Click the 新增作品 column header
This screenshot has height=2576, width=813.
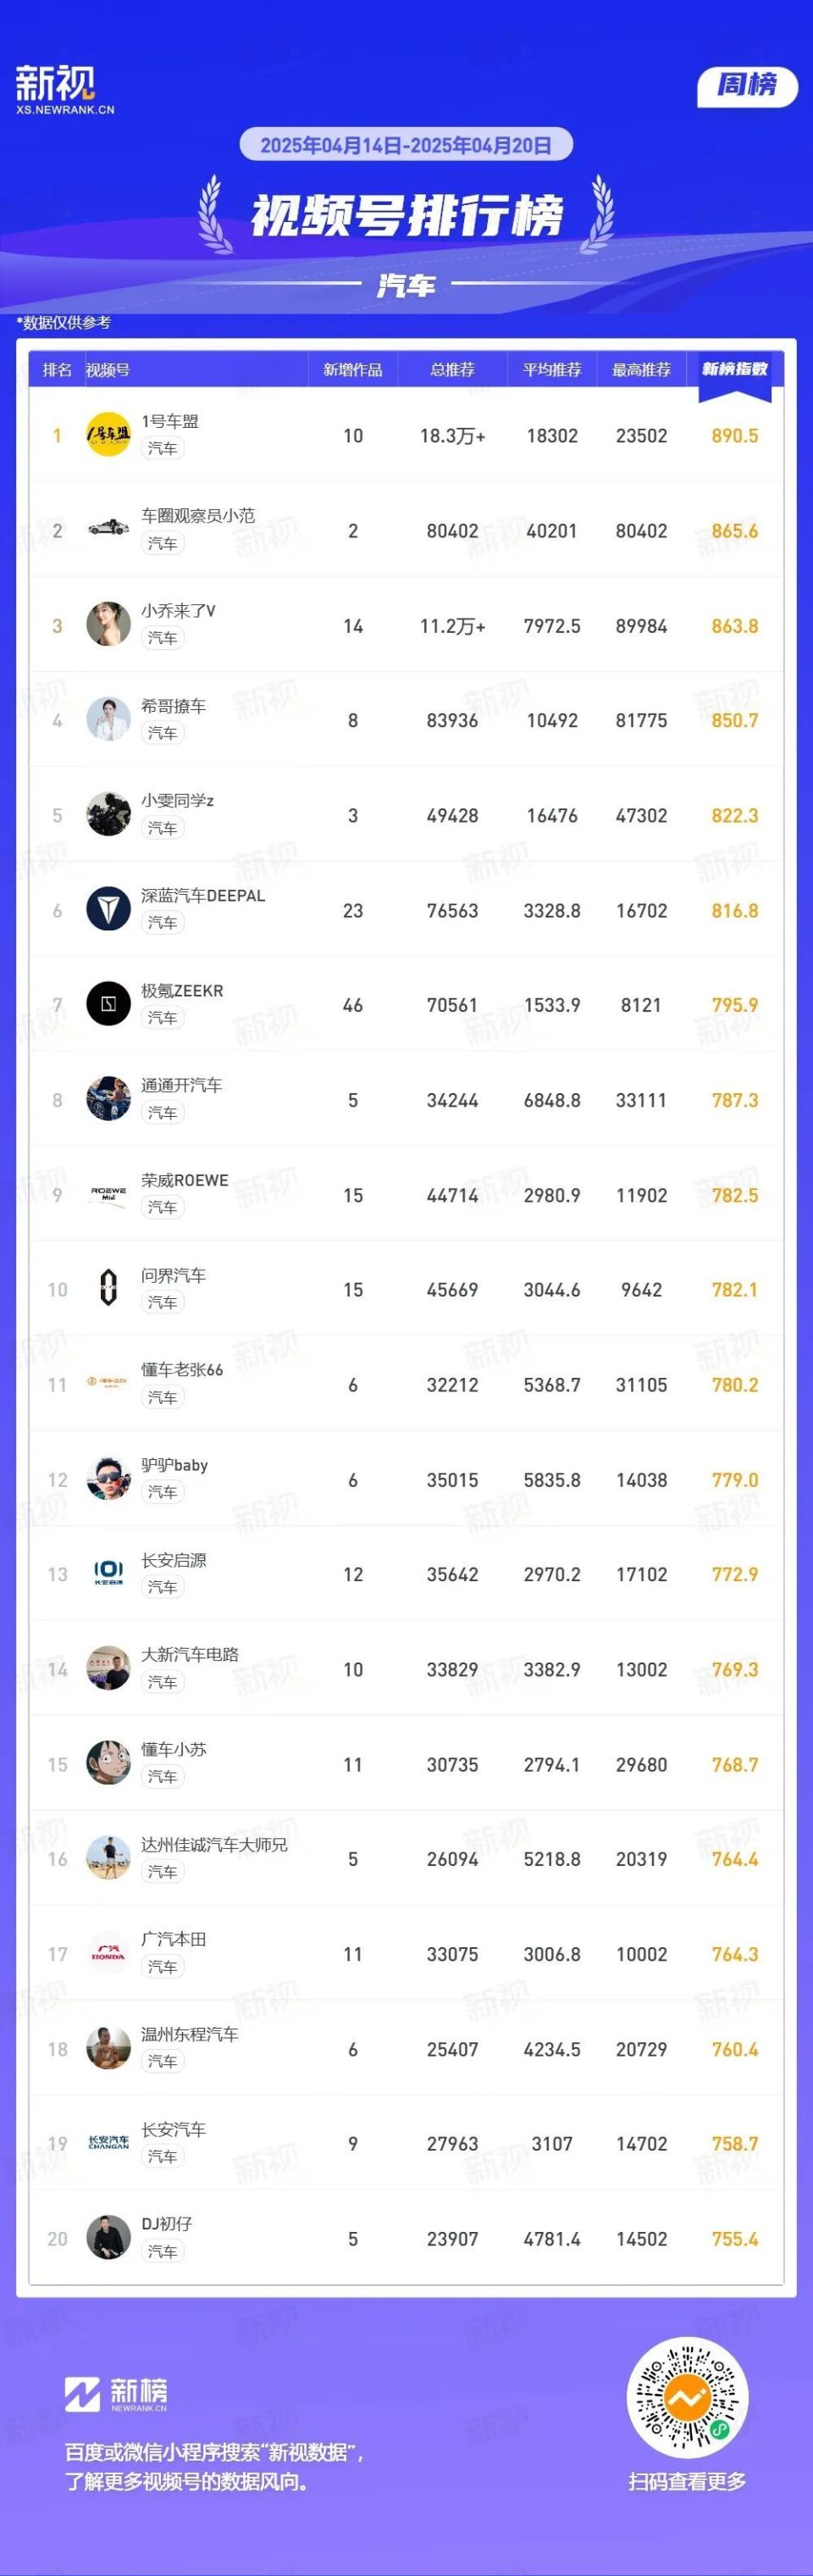pos(352,370)
